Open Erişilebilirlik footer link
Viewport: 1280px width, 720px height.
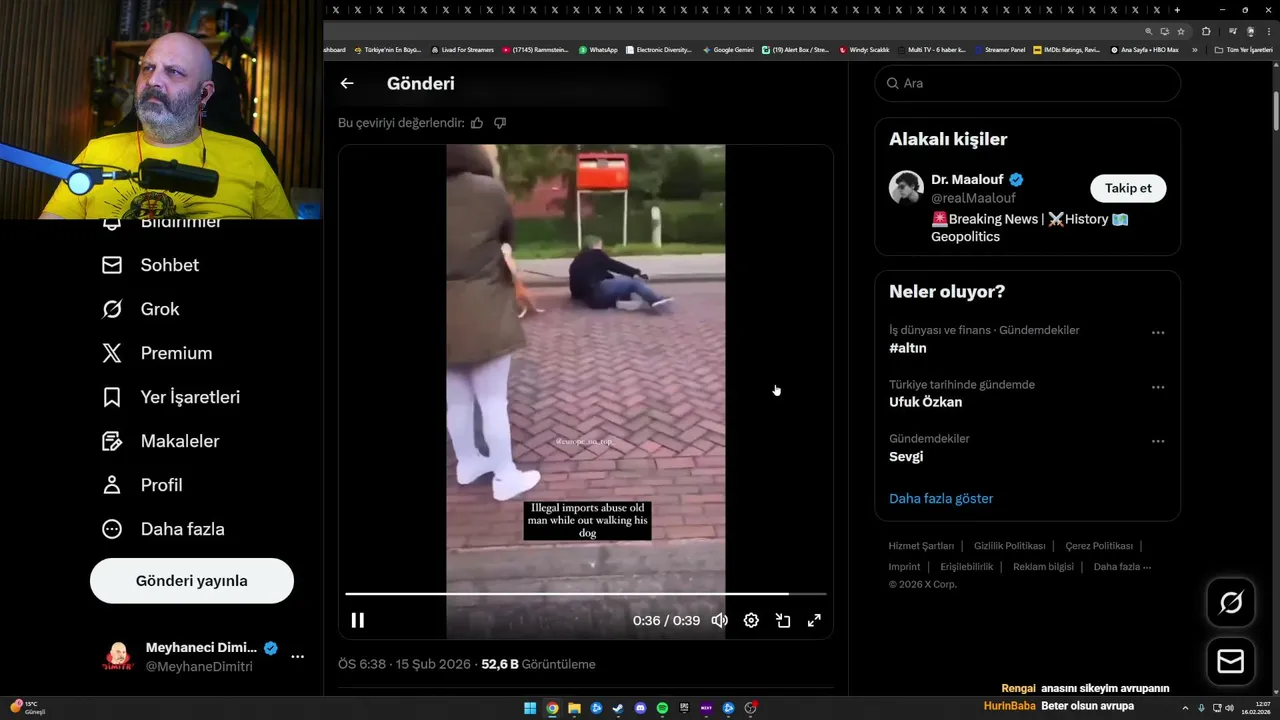(x=967, y=567)
